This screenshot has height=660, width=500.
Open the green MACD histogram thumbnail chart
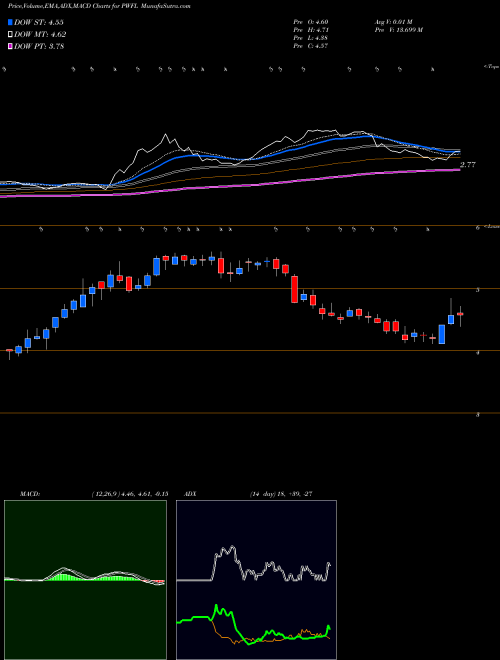pyautogui.click(x=85, y=580)
